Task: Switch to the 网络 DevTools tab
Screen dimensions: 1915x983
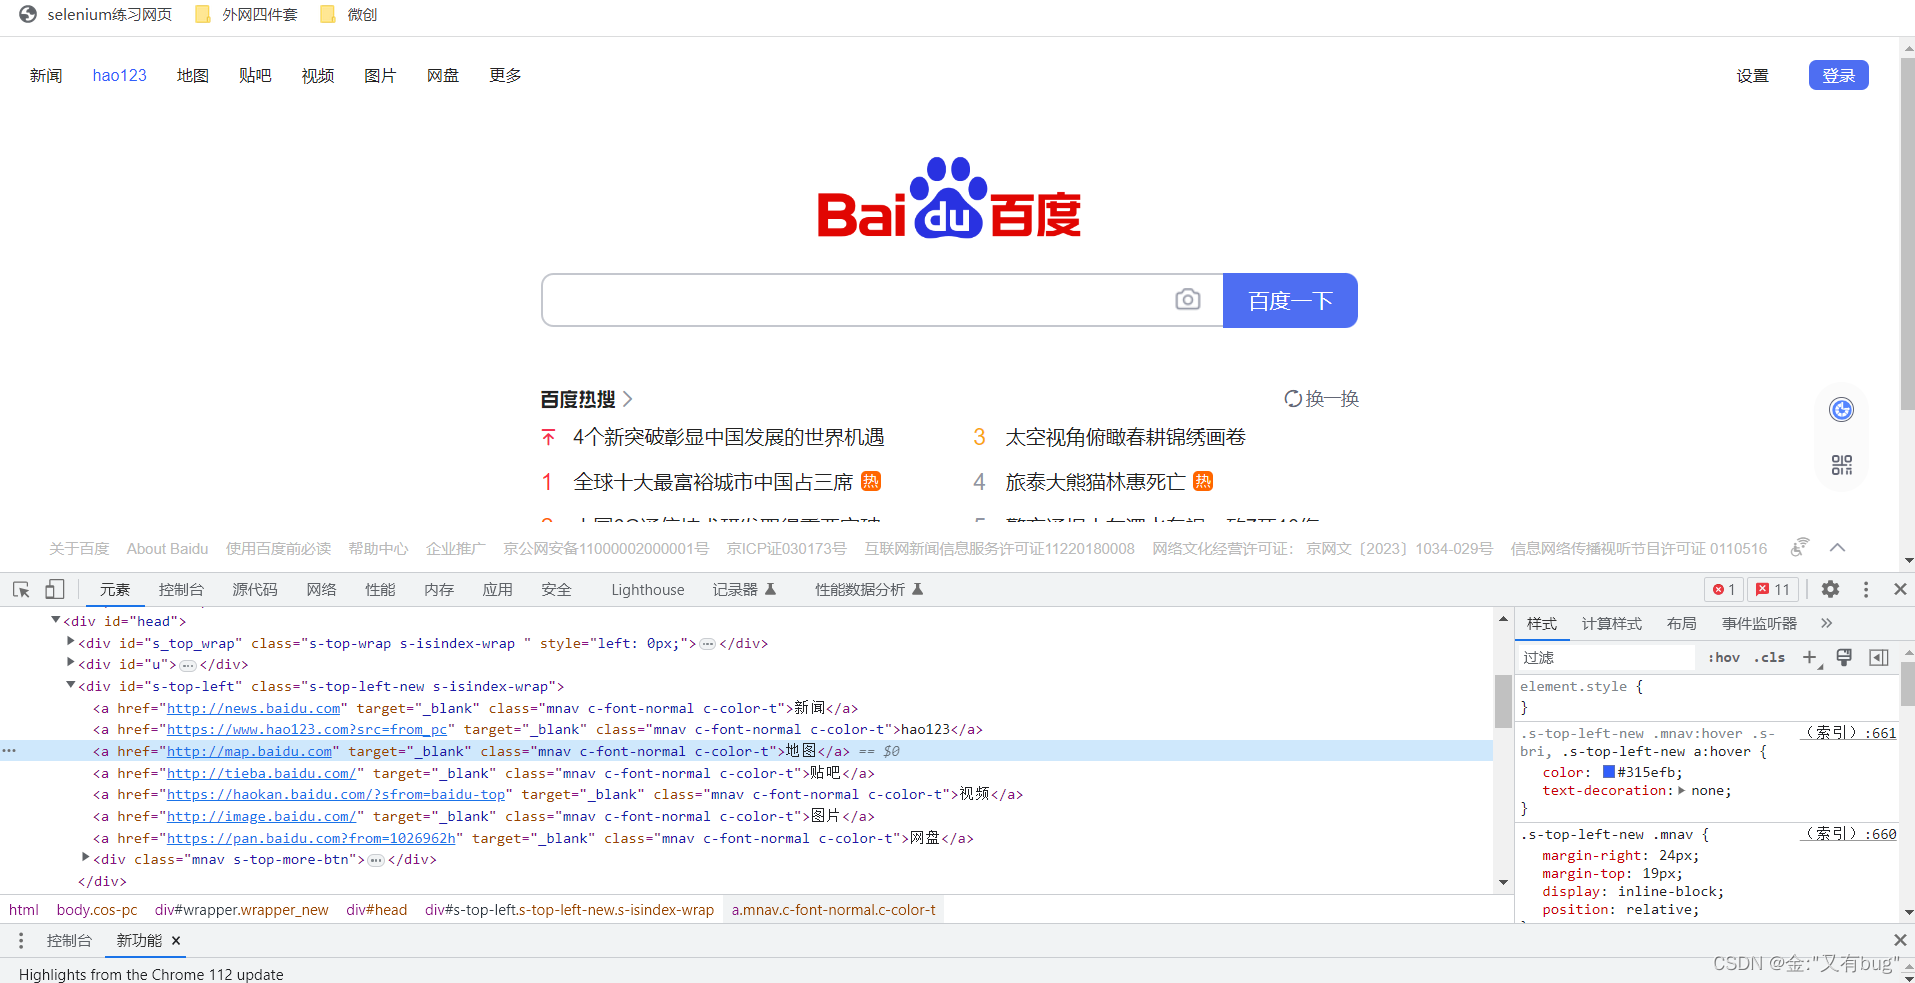Action: 321,590
